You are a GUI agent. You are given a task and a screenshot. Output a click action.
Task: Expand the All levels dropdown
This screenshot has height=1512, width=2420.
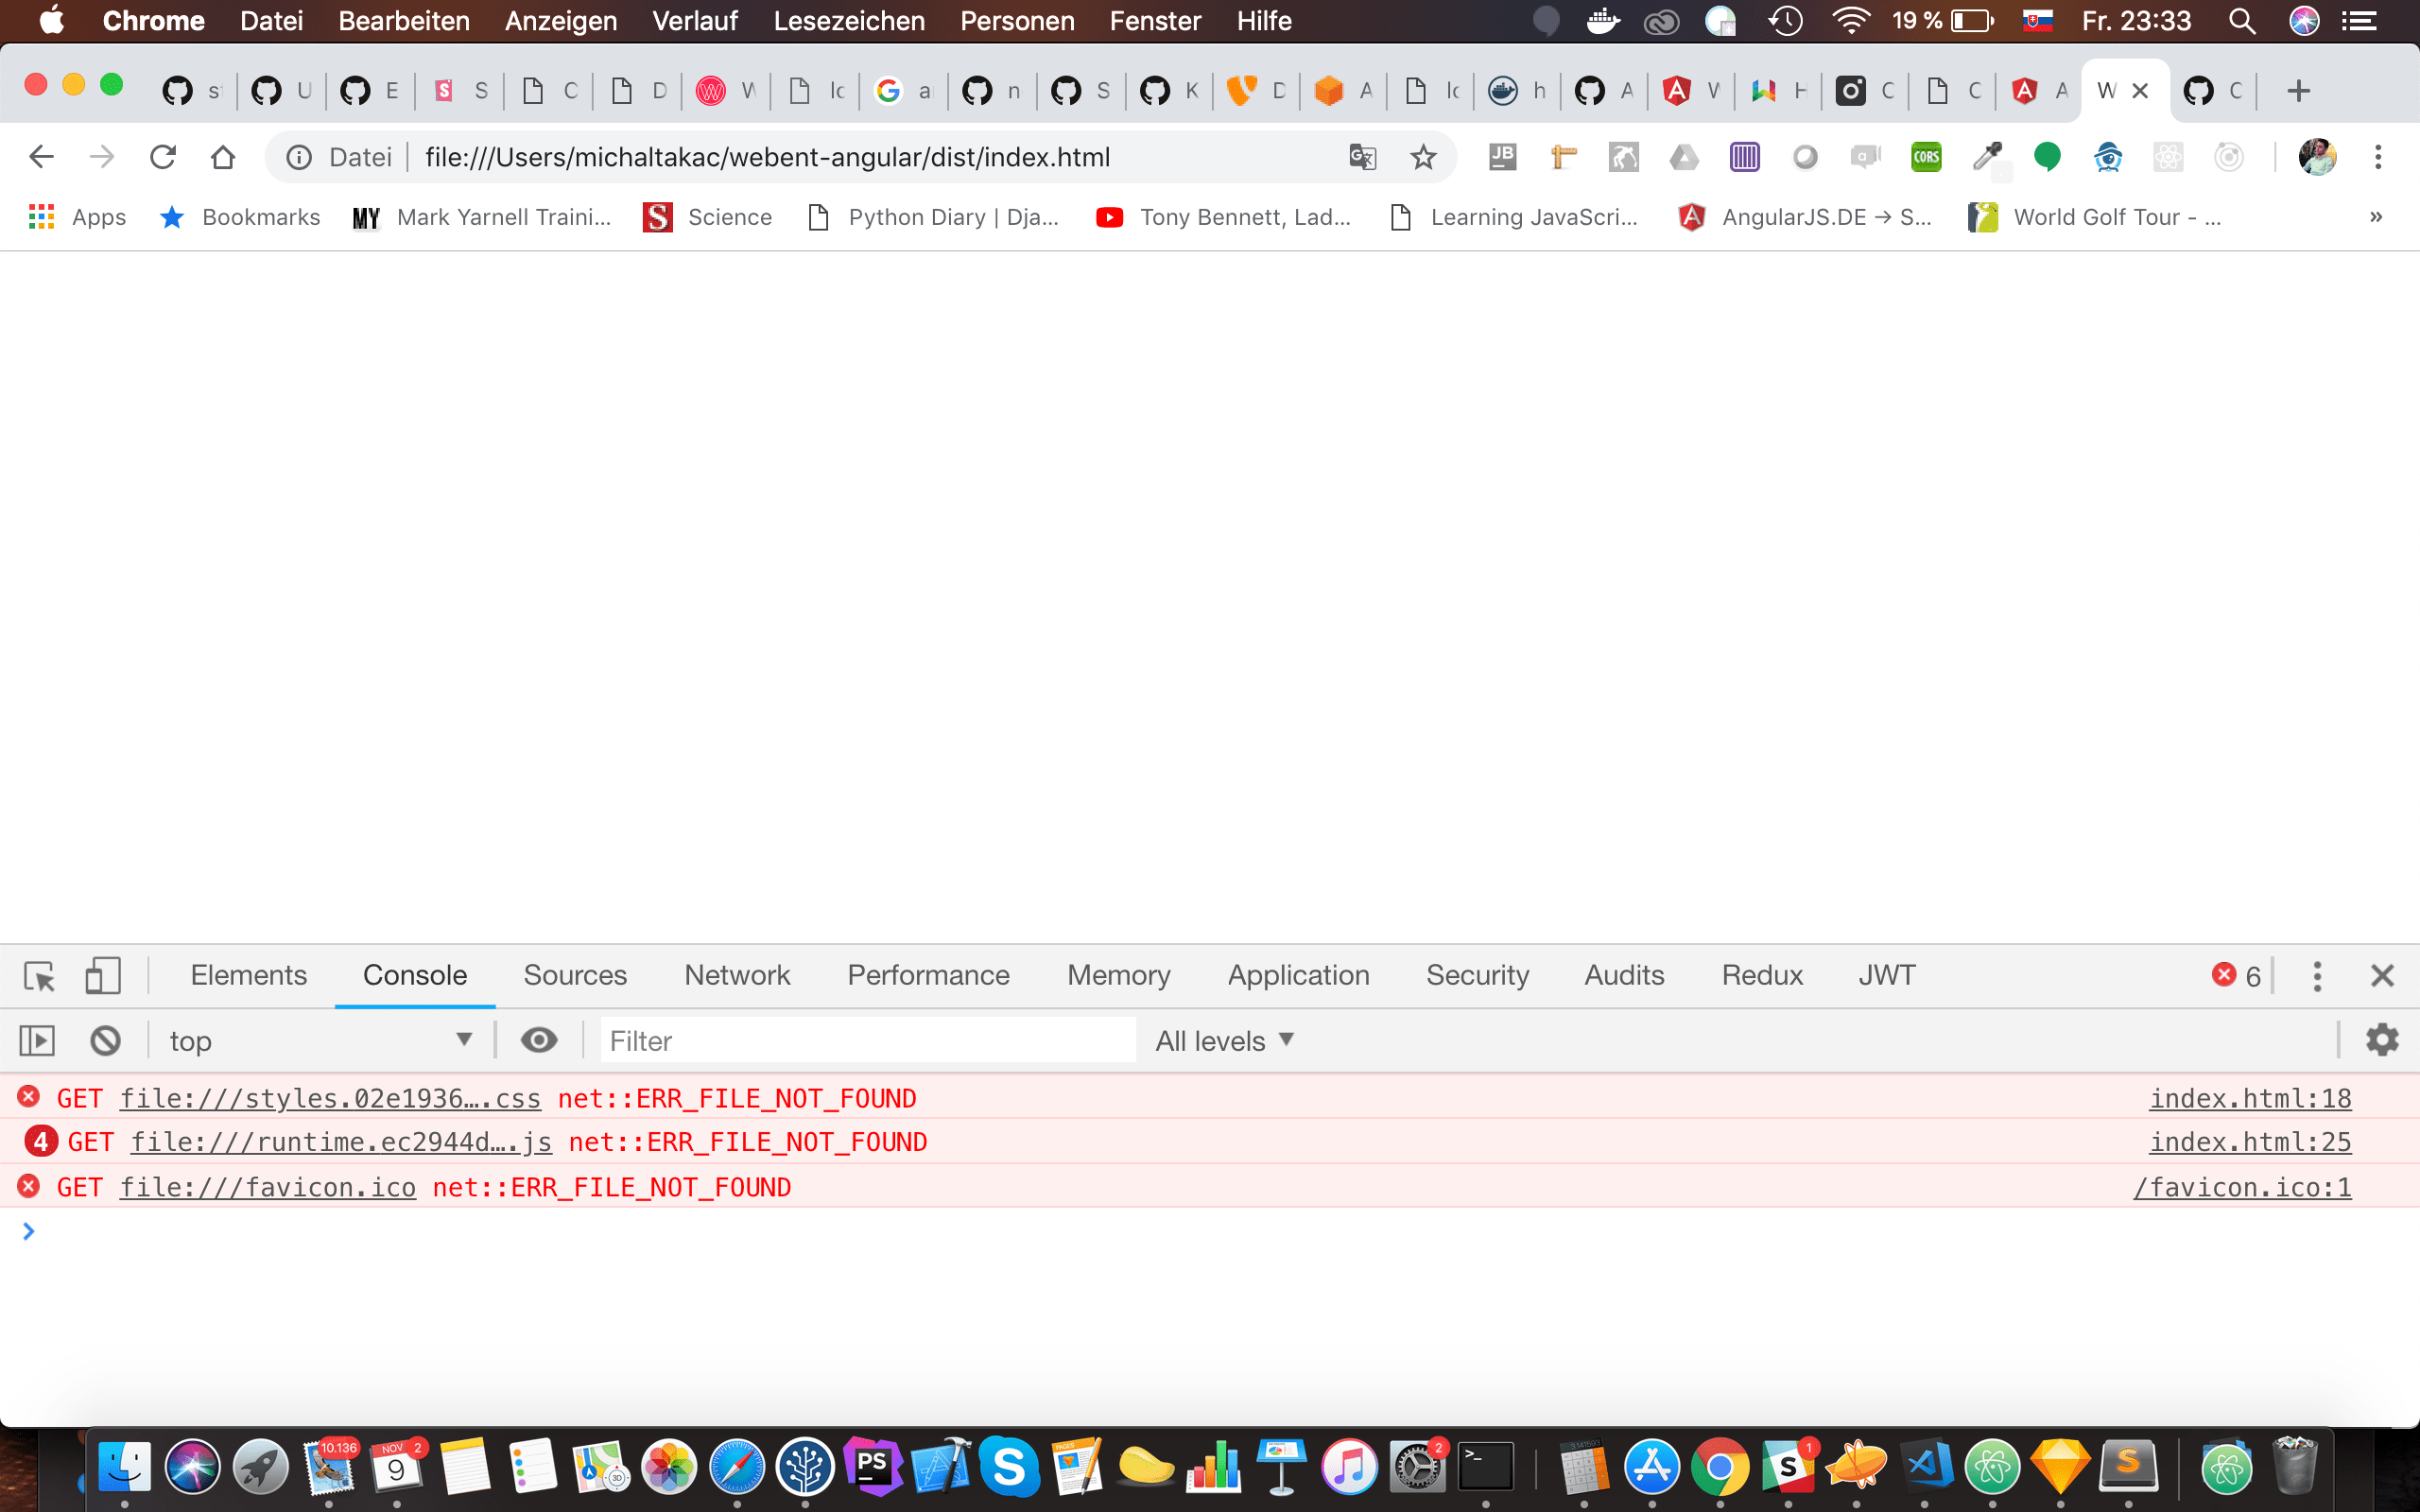1225,1041
